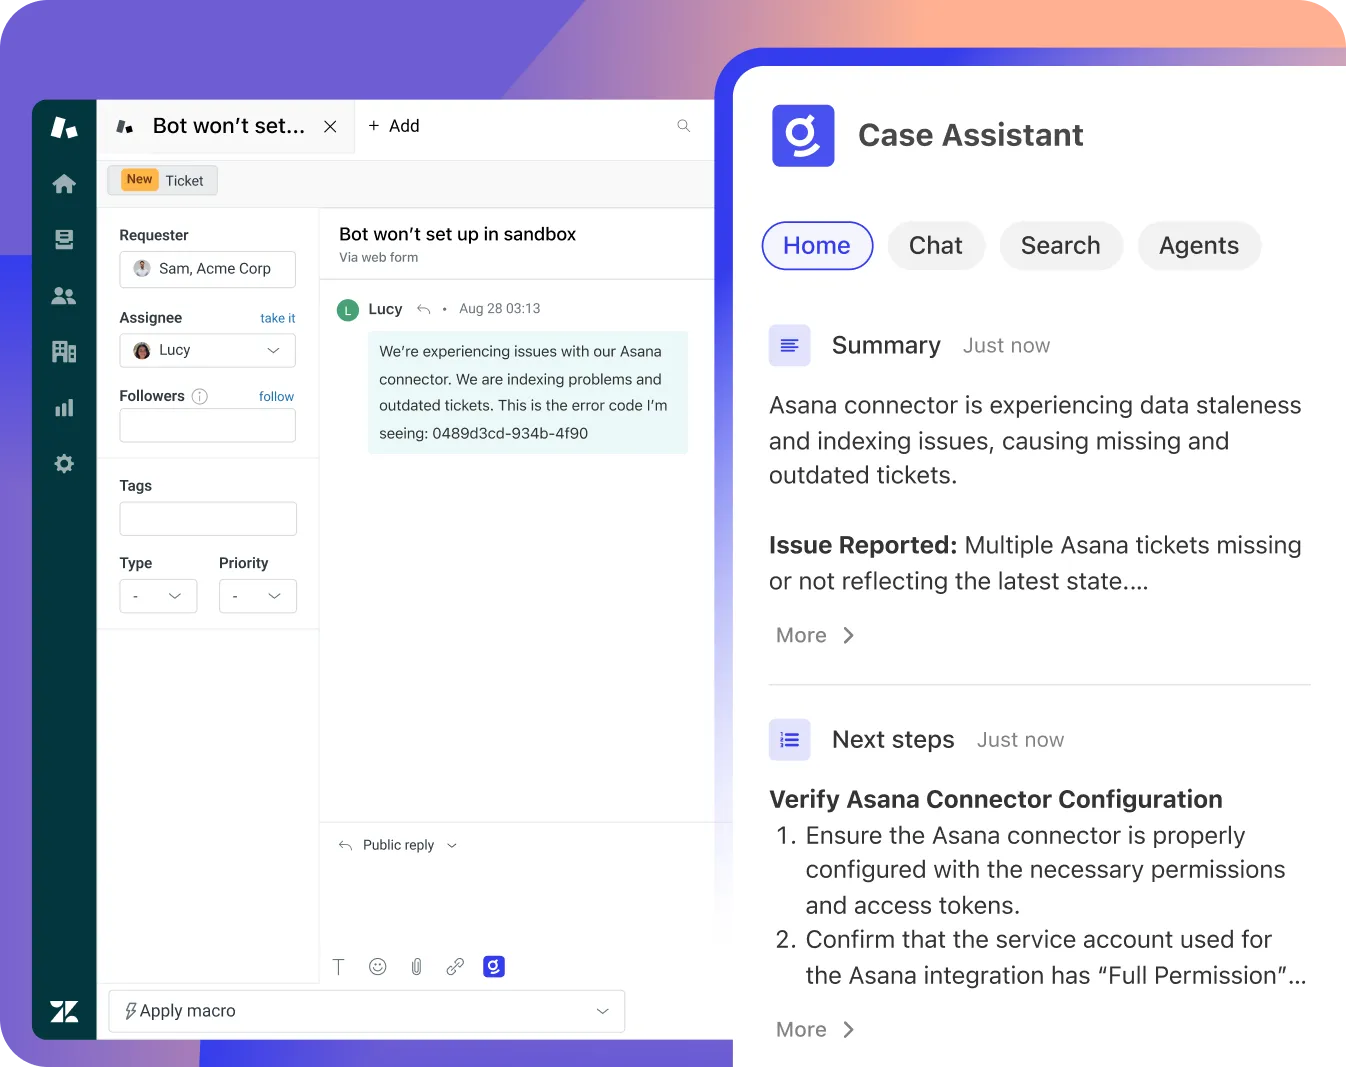The height and width of the screenshot is (1067, 1346).
Task: Switch to the Chat tab in Case Assistant
Action: tap(936, 246)
